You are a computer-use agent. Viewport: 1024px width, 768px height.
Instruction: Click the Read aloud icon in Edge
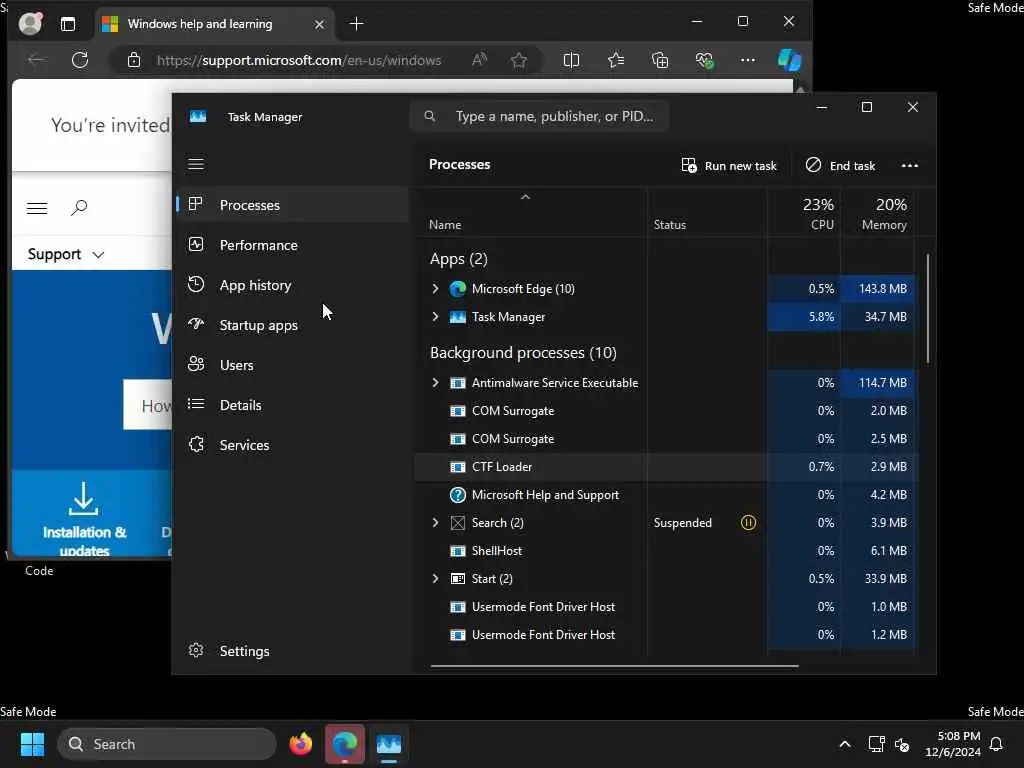click(x=479, y=60)
